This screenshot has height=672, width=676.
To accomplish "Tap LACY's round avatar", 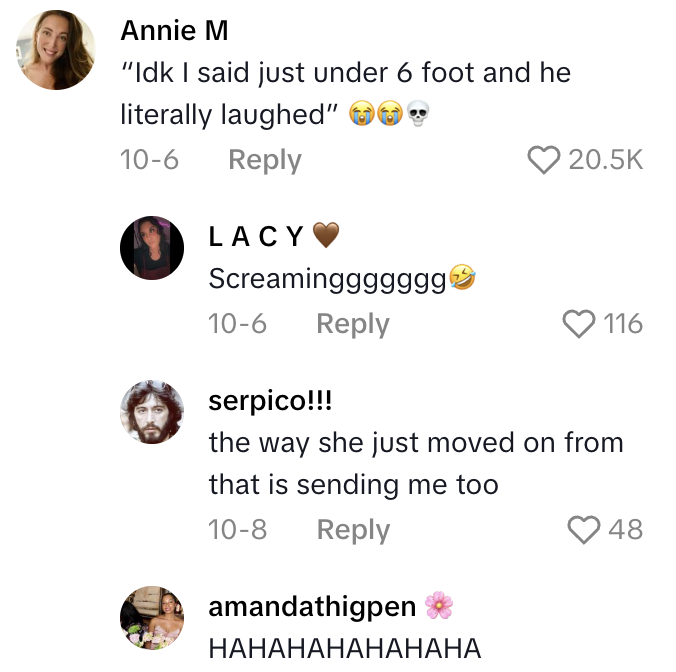I will click(x=152, y=246).
